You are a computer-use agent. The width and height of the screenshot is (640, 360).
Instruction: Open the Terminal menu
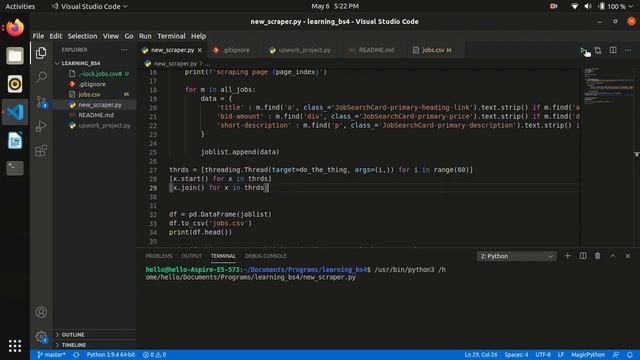point(171,36)
